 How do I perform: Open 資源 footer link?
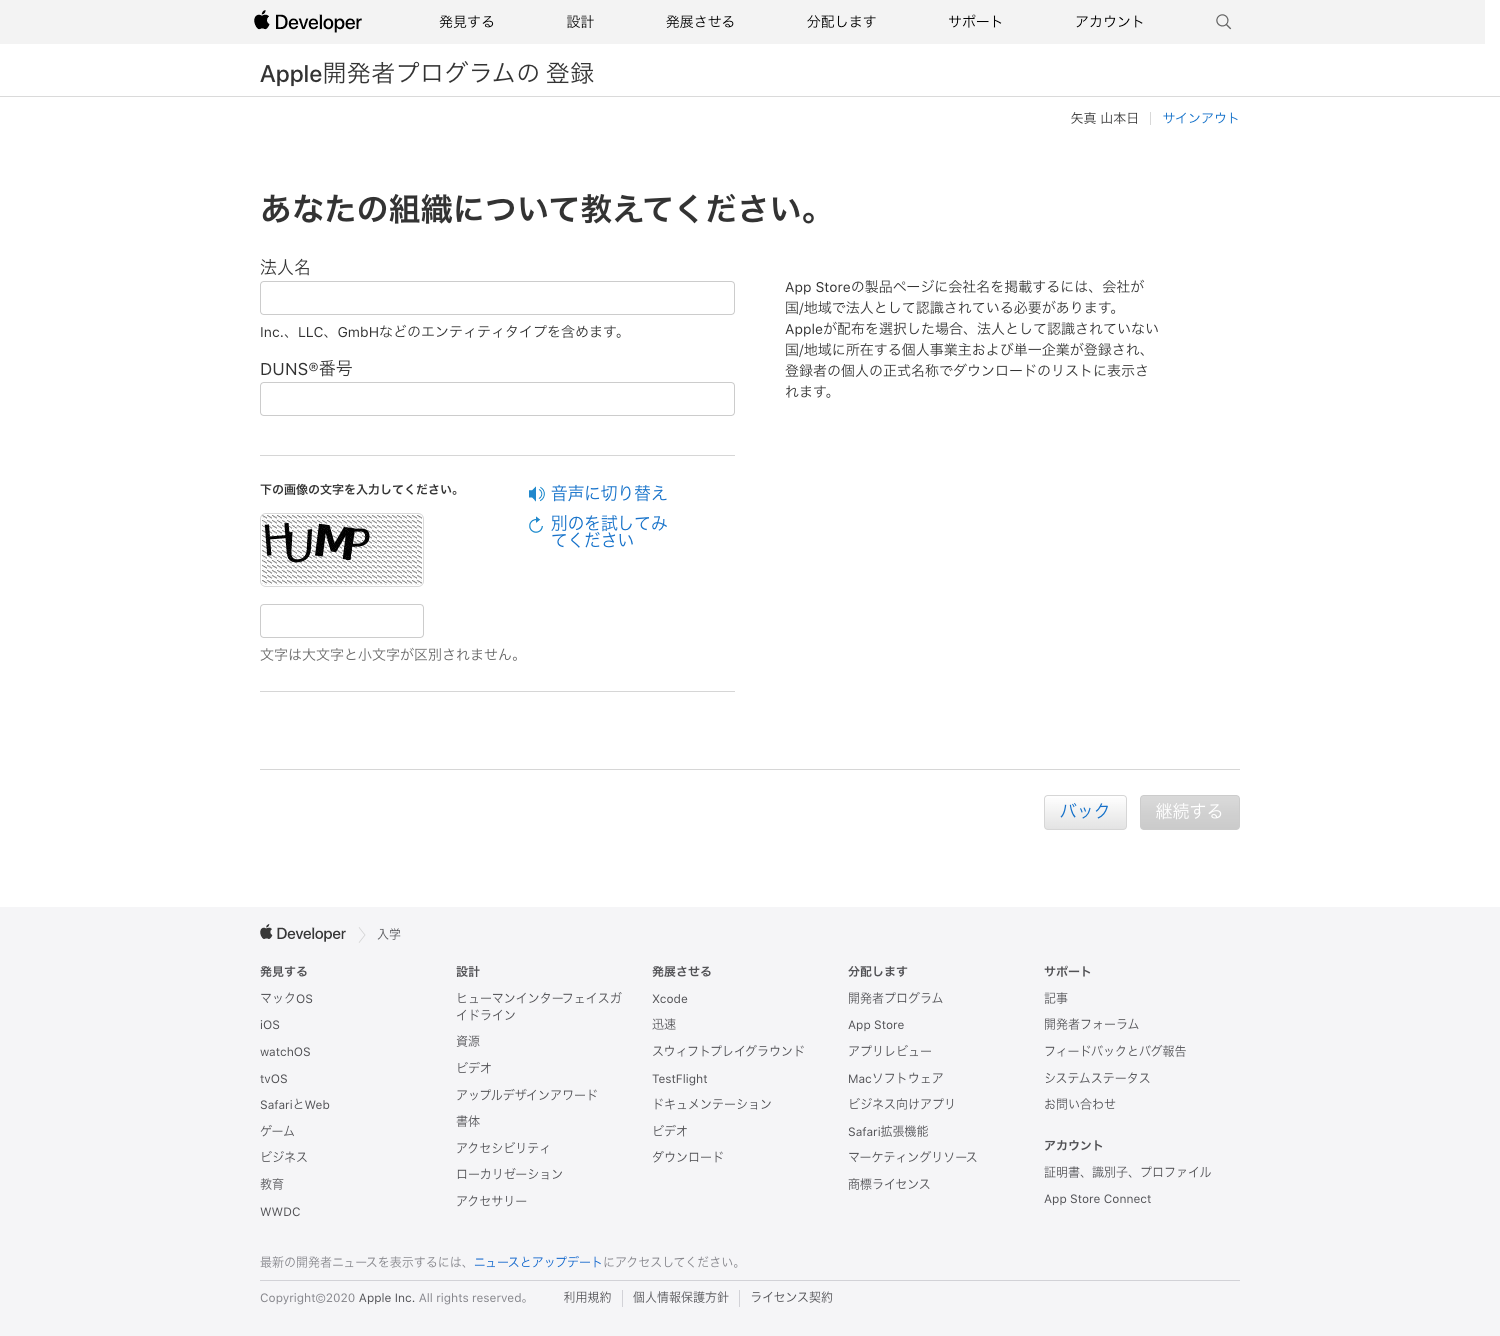(468, 1041)
